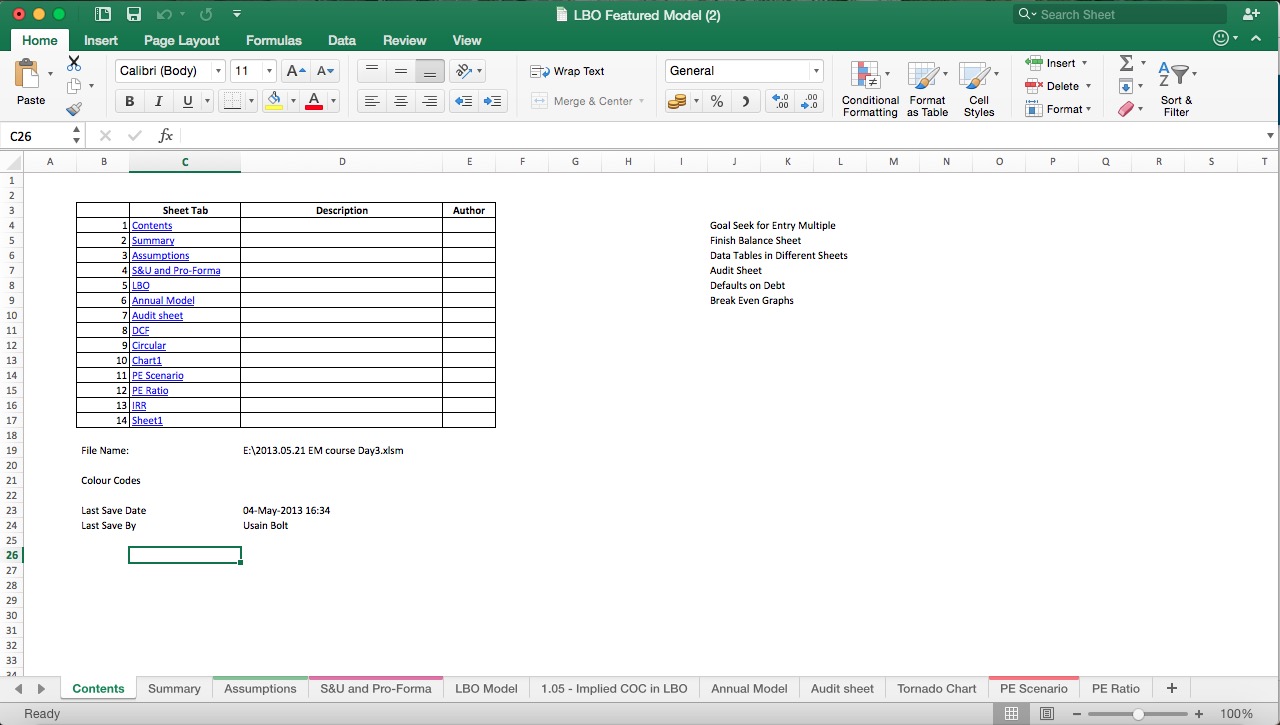Open the font color swatch picker

point(332,101)
